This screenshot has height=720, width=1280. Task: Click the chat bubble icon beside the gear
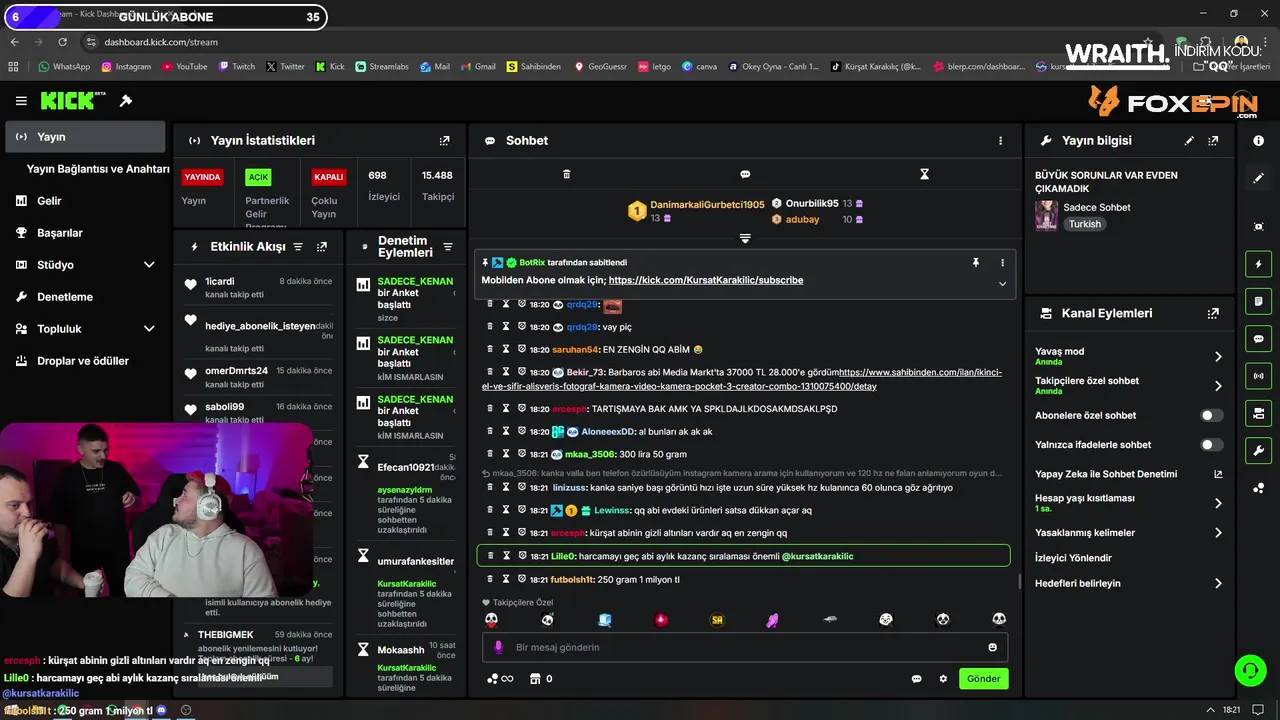pyautogui.click(x=916, y=679)
